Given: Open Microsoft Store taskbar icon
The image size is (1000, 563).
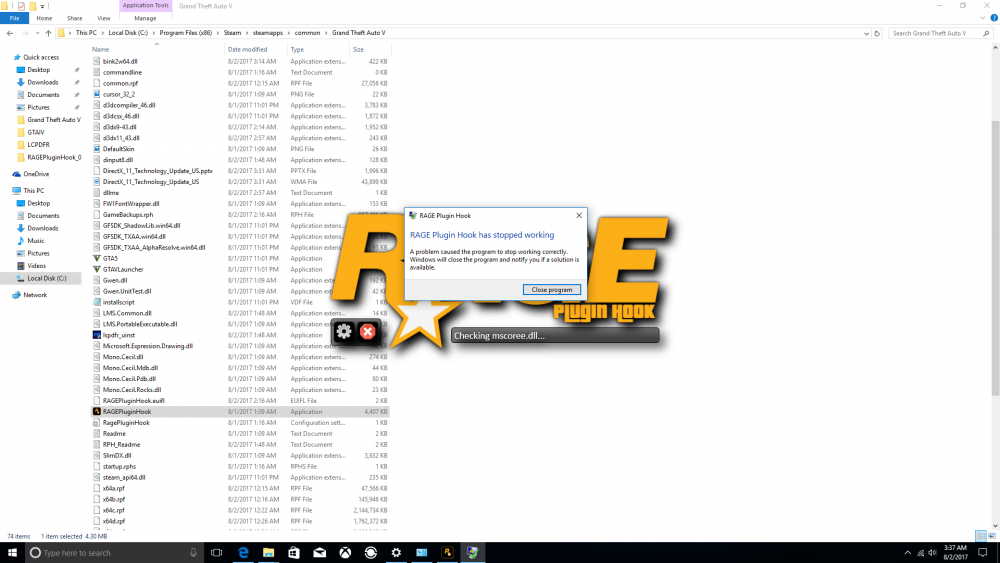Looking at the screenshot, I should click(293, 552).
